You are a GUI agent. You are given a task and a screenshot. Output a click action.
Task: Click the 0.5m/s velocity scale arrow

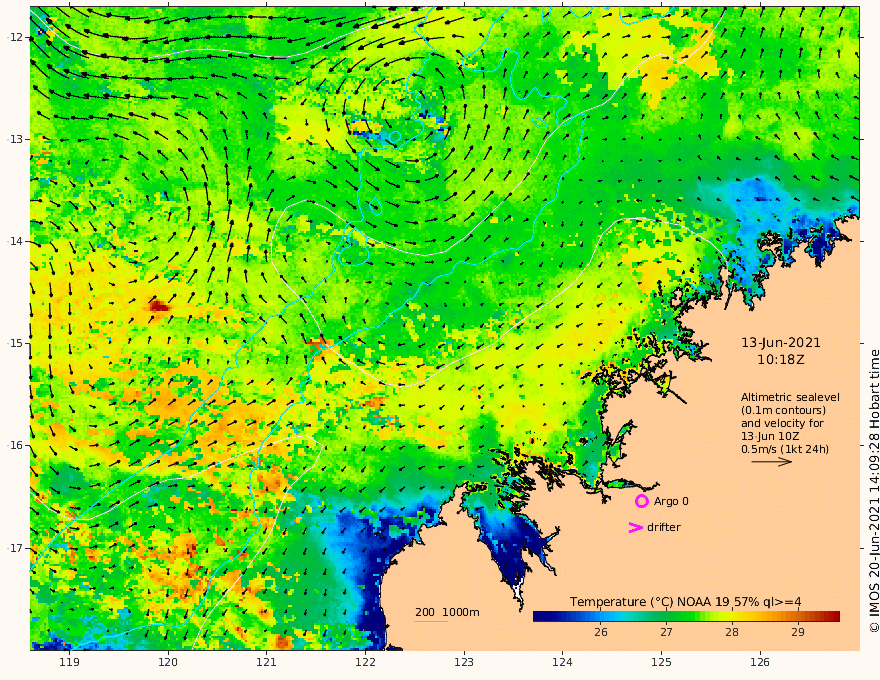[x=772, y=462]
